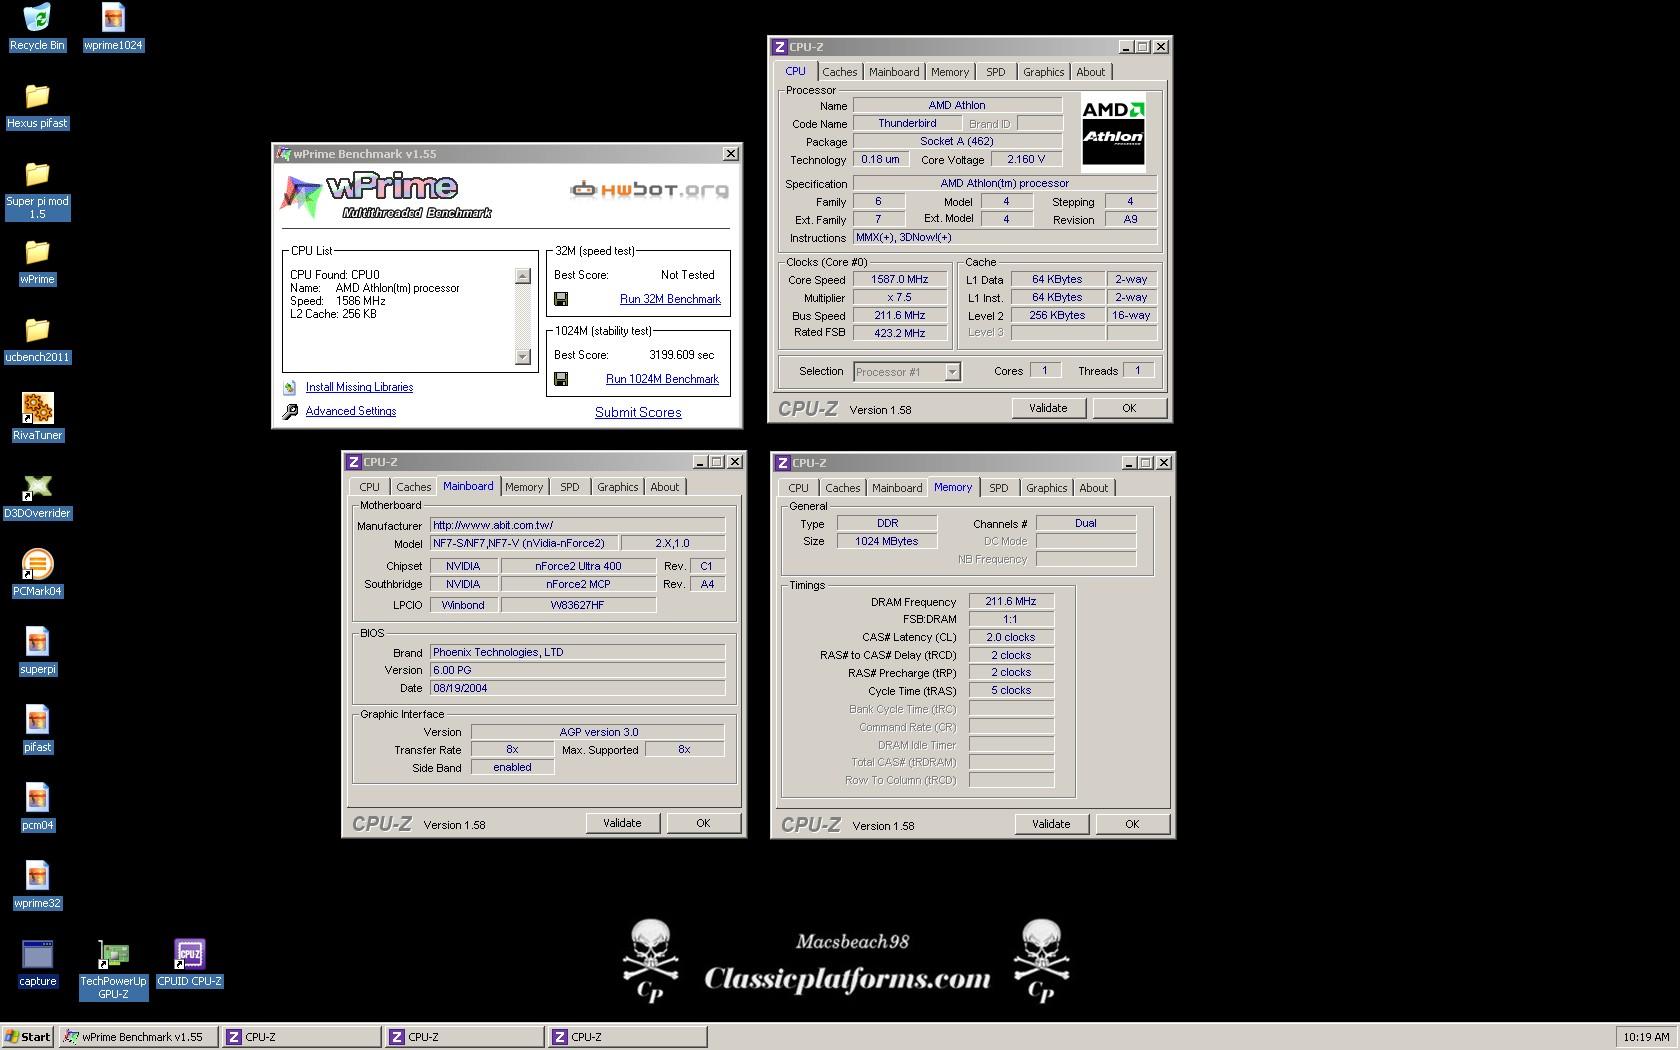This screenshot has height=1050, width=1680.
Task: Select the Hexus pifast folder icon
Action: (x=37, y=97)
